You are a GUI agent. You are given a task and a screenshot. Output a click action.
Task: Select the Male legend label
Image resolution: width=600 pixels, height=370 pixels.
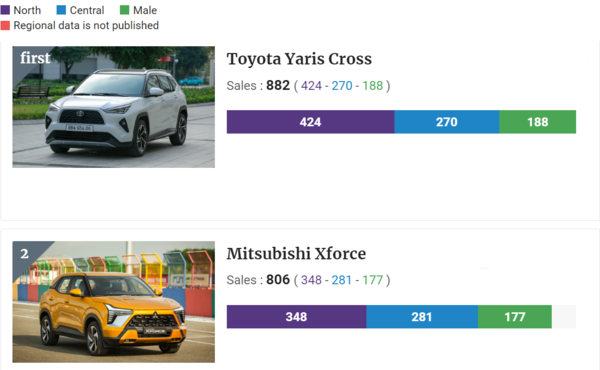point(145,10)
